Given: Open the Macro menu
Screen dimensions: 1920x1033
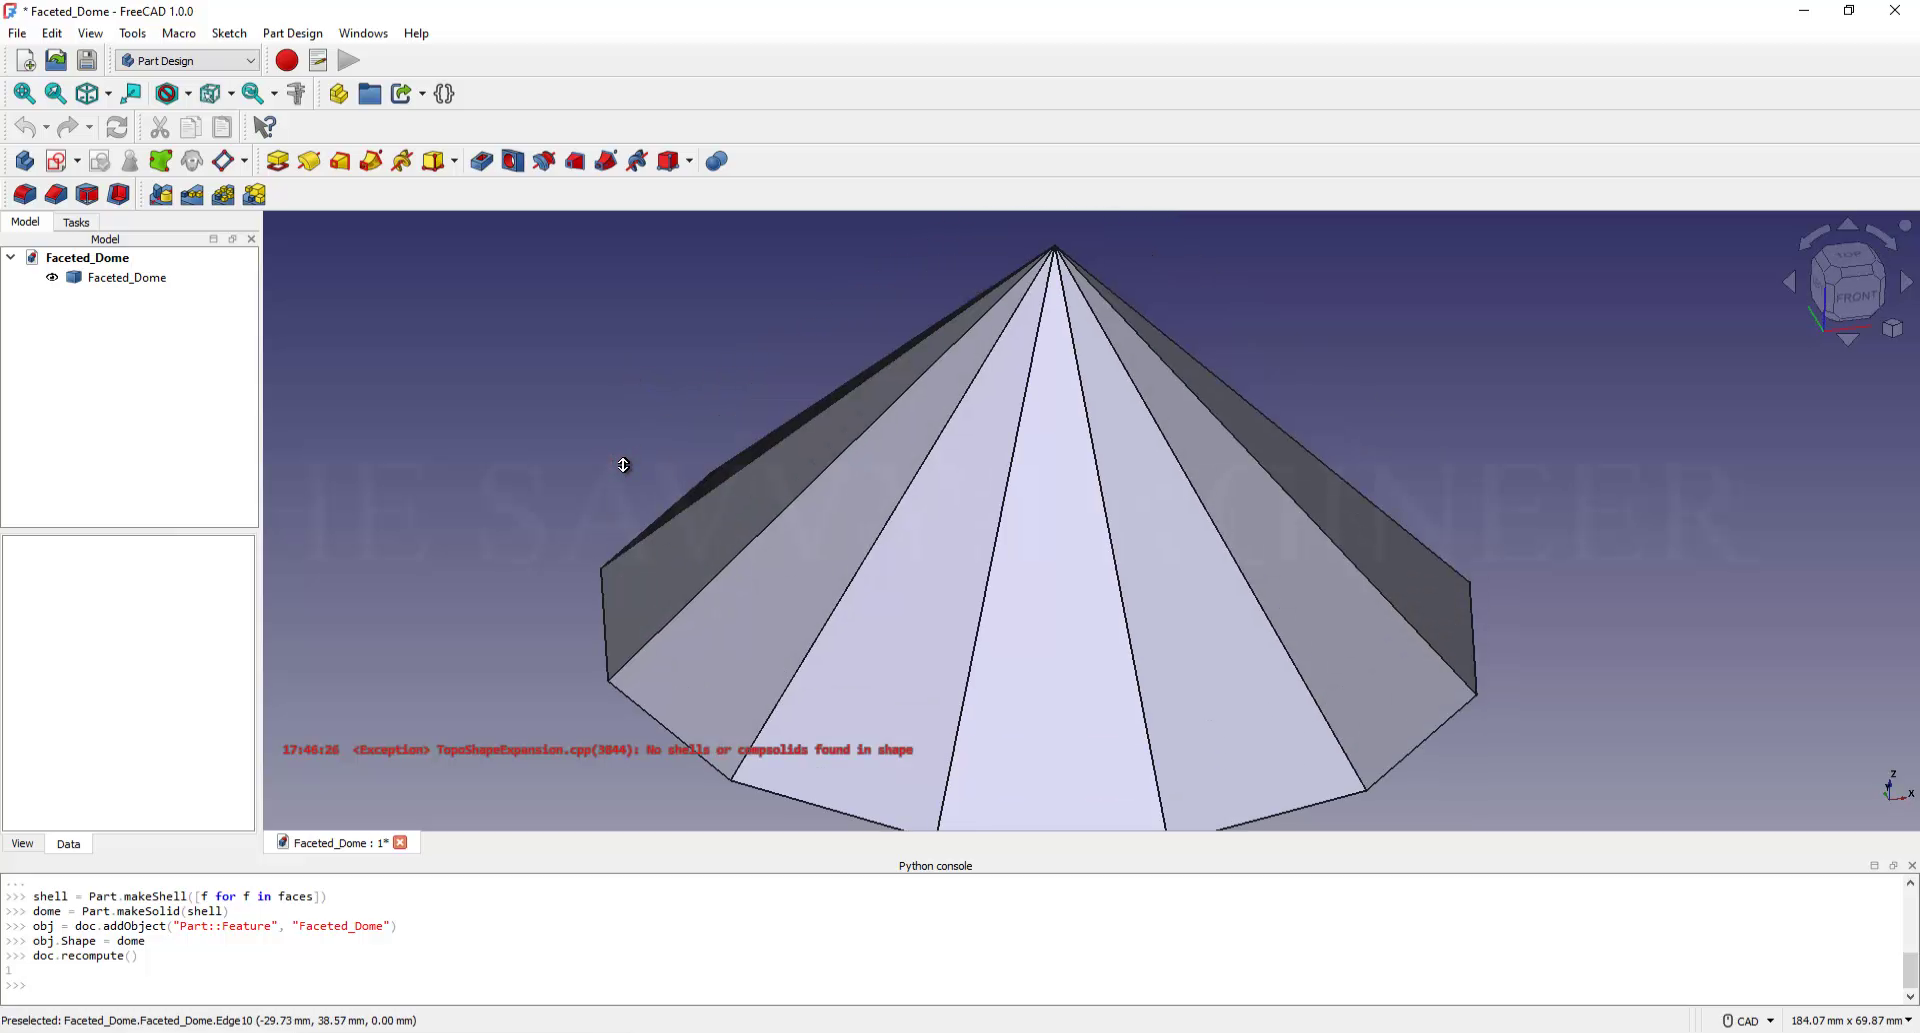Looking at the screenshot, I should tap(178, 33).
